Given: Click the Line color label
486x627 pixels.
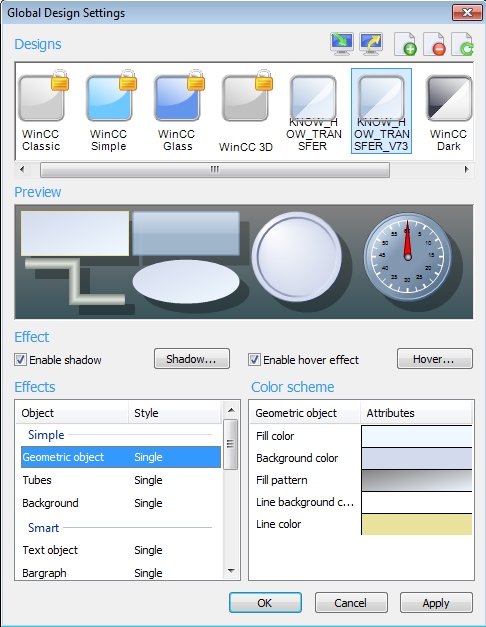Looking at the screenshot, I should 279,524.
